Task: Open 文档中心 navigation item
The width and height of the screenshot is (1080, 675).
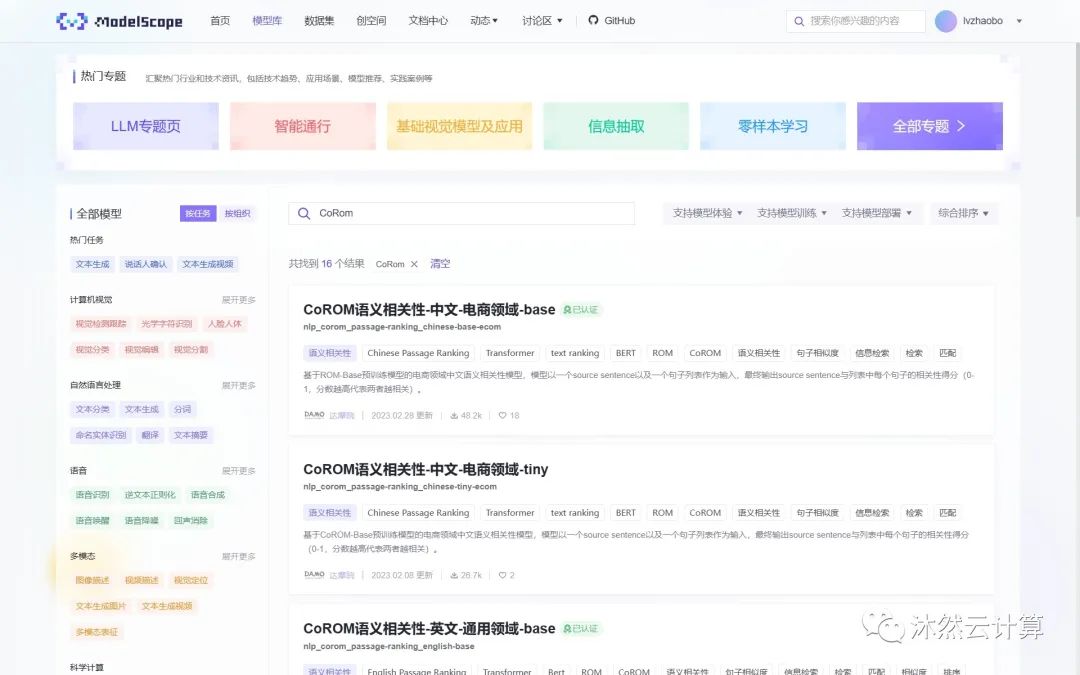Action: pos(428,21)
